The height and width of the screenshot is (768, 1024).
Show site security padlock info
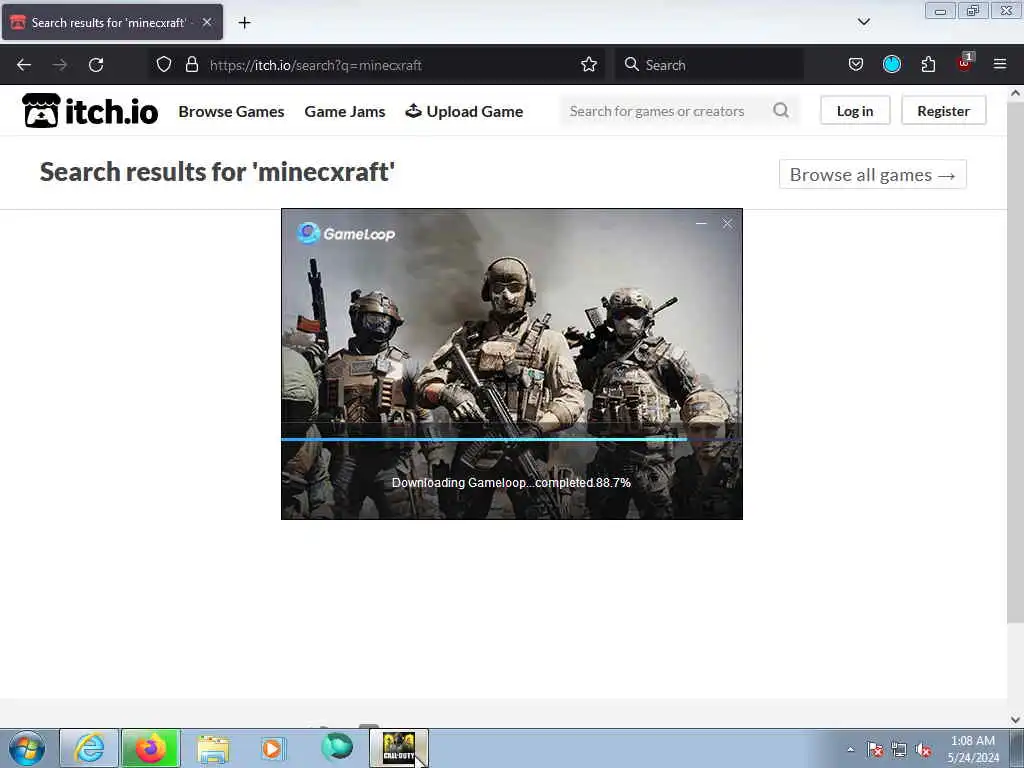191,64
